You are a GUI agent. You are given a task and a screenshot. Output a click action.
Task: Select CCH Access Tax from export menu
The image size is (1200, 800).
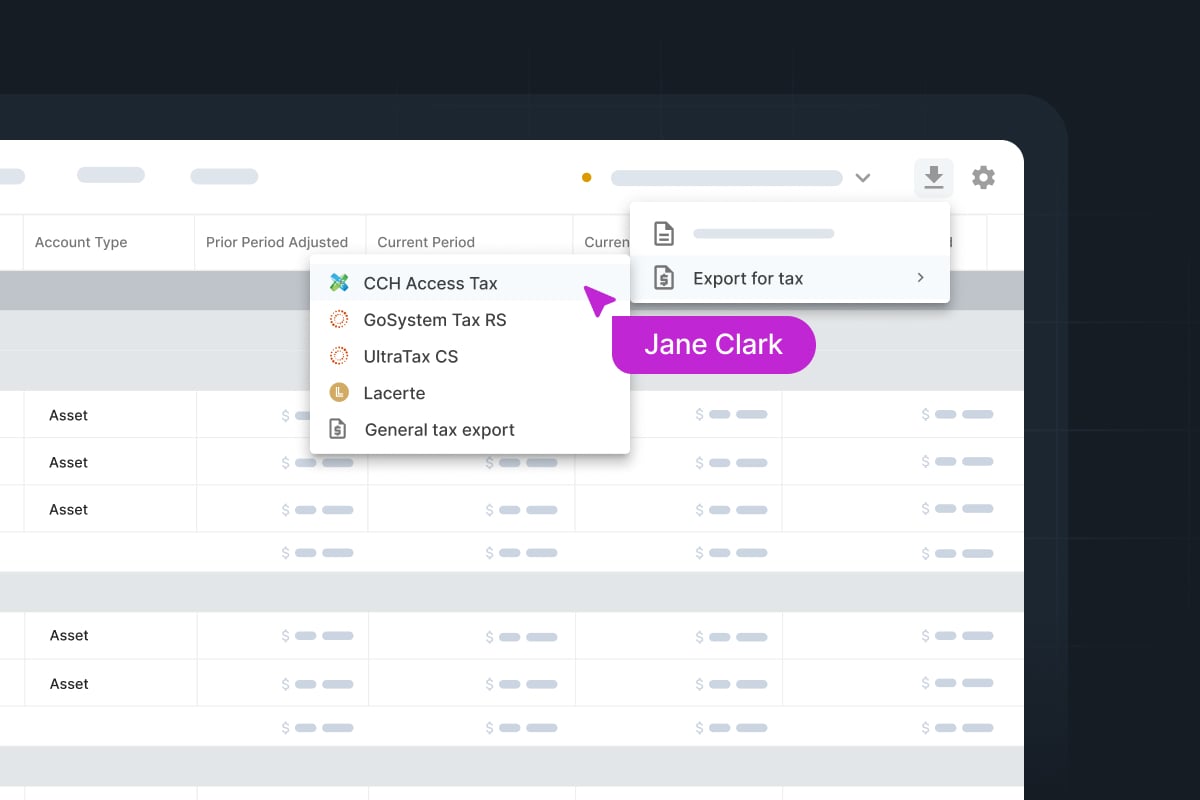(x=430, y=283)
